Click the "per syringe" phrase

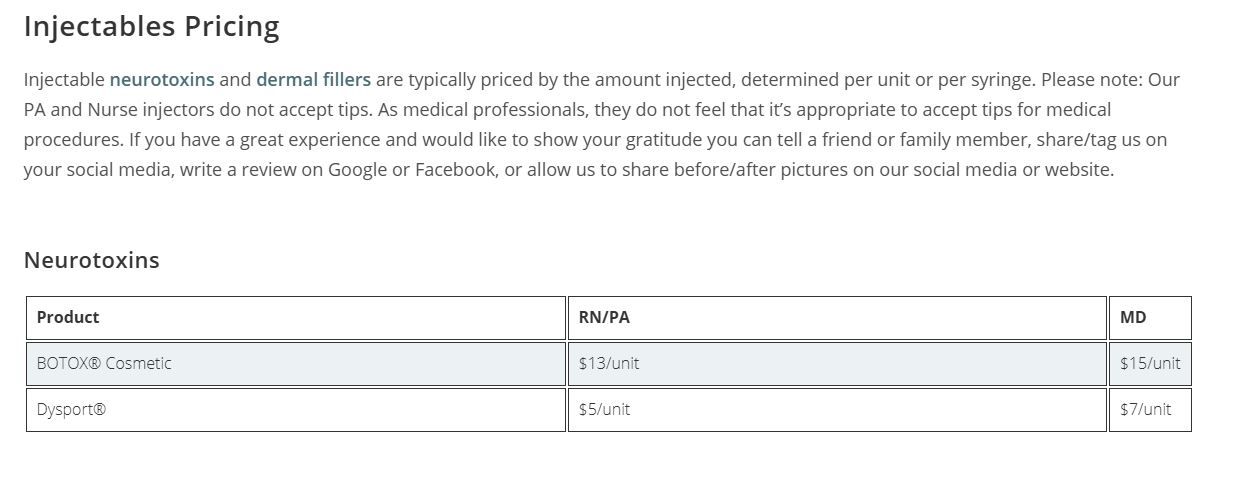coord(984,79)
